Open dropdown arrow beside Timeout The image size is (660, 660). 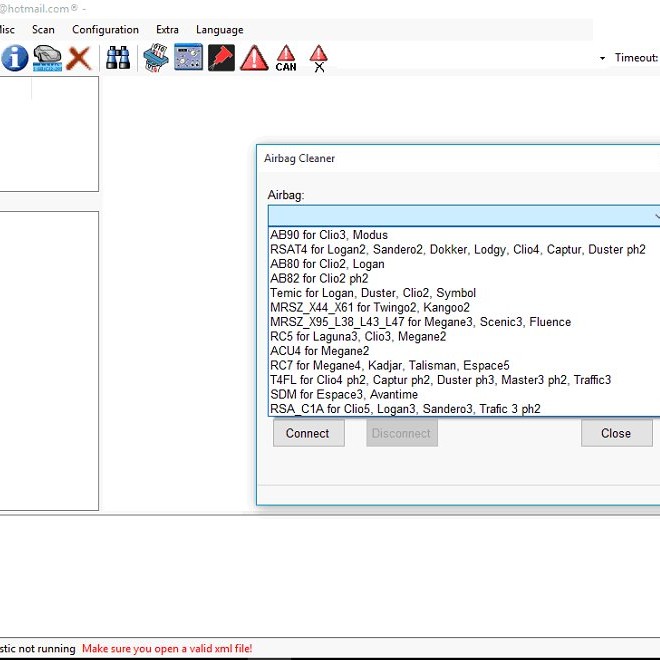pos(602,58)
